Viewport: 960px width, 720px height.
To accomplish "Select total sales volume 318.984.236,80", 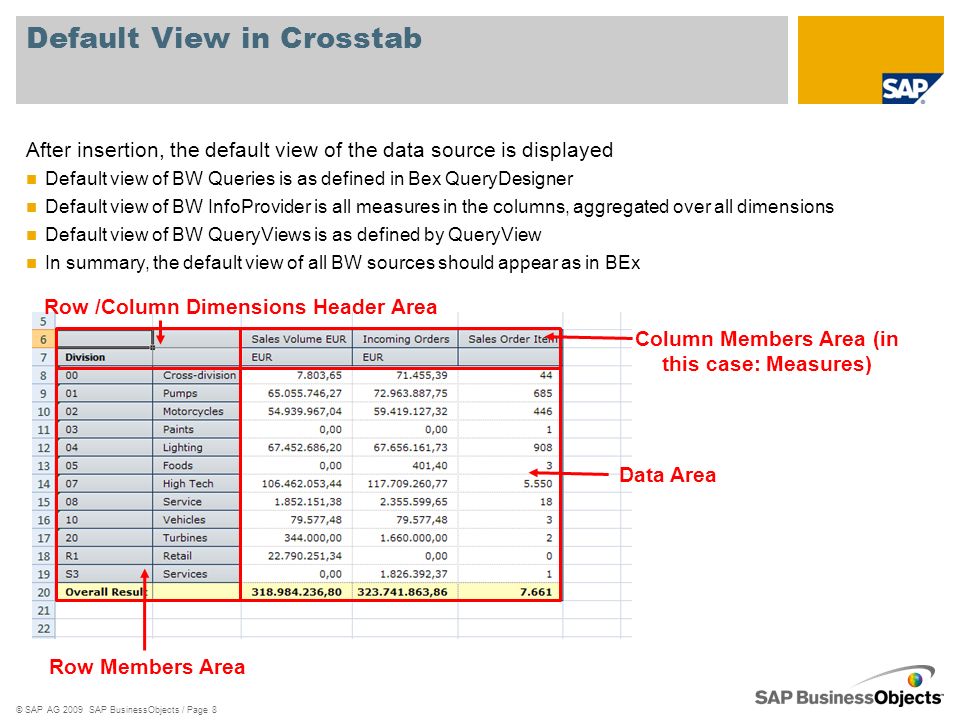I will pyautogui.click(x=297, y=592).
